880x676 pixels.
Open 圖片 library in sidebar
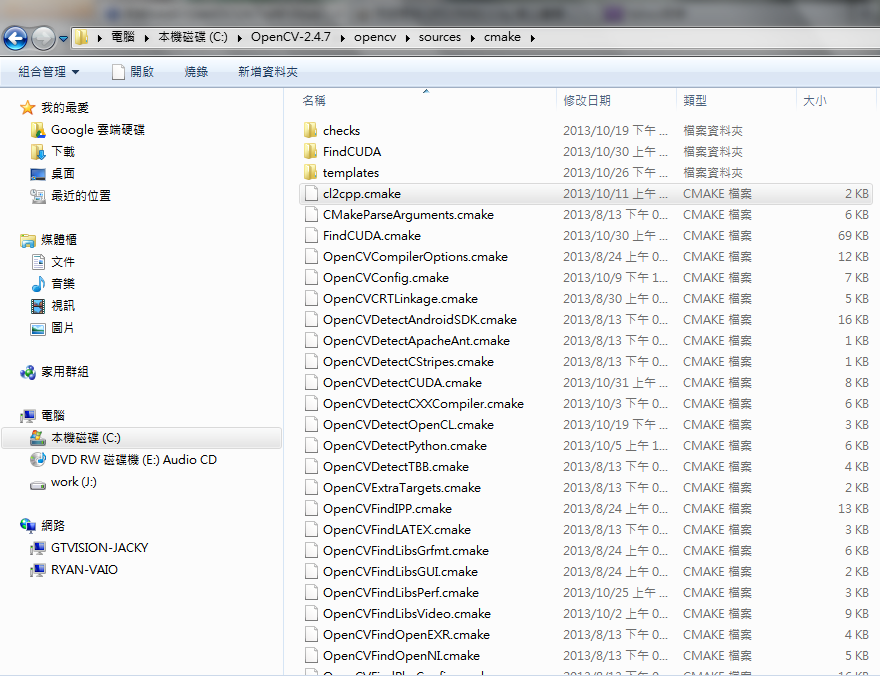(52, 328)
